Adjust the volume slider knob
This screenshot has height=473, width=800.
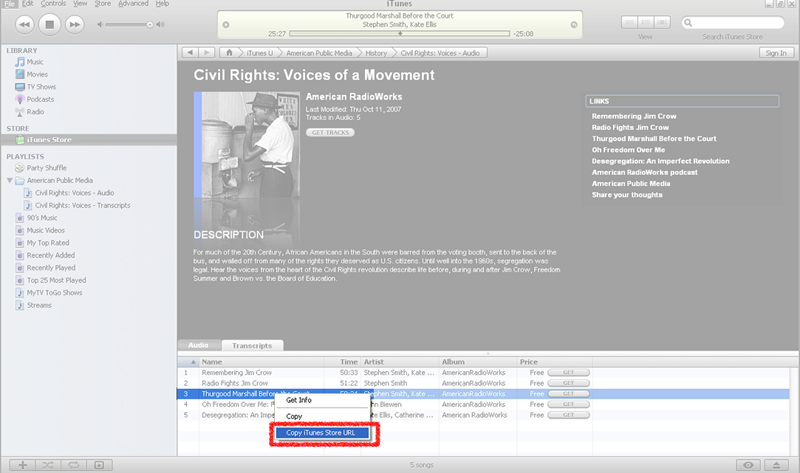point(150,24)
